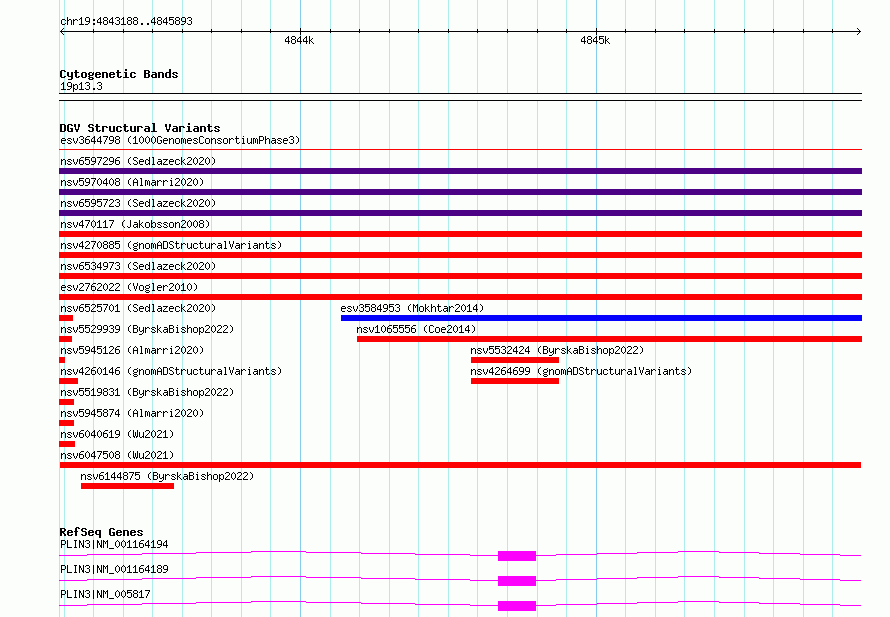This screenshot has height=617, width=890.
Task: Select the nsv470117 (Jakobsson2008) variant label
Action: (135, 224)
